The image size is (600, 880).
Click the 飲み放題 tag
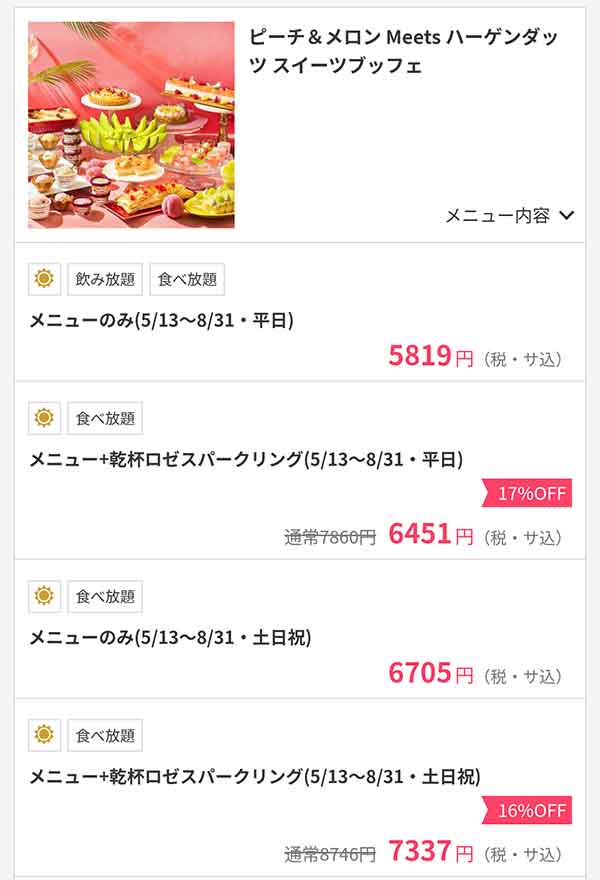pos(105,279)
